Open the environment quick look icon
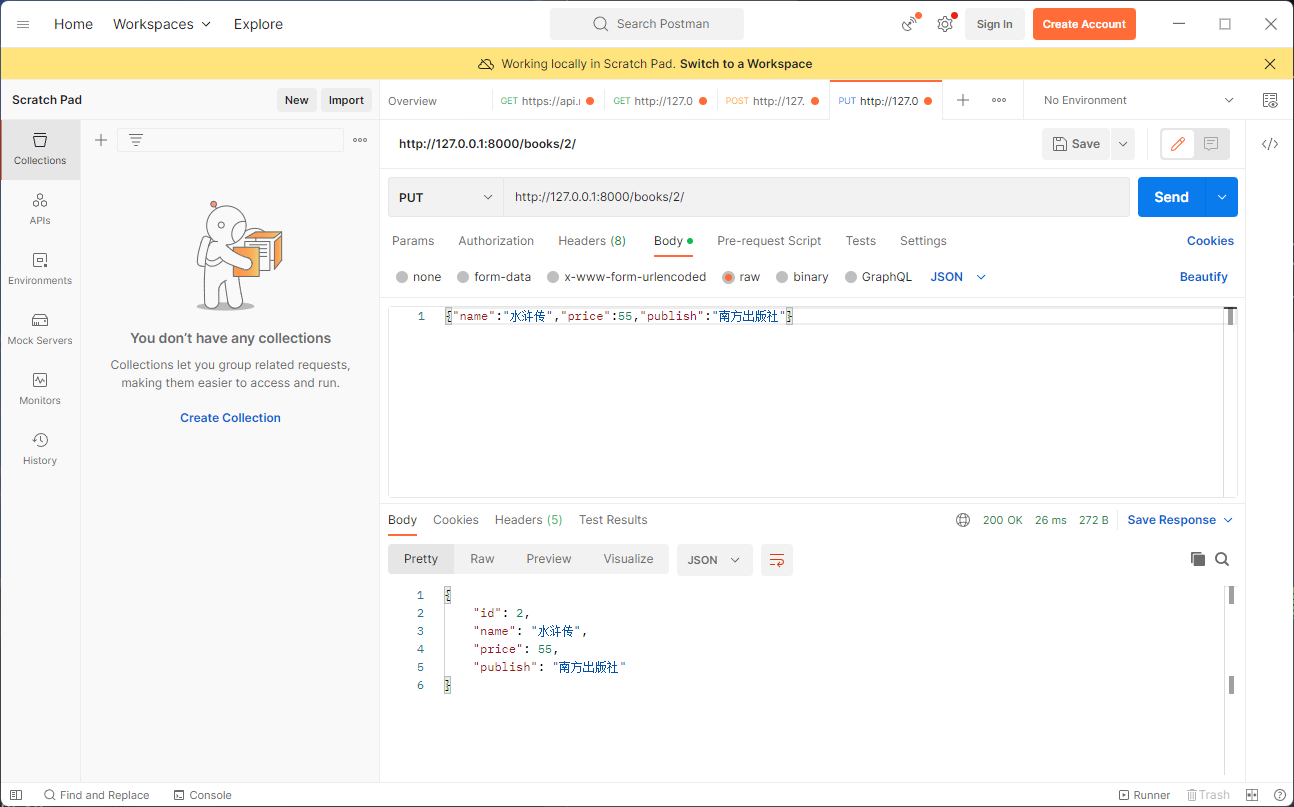The image size is (1294, 807). point(1270,100)
